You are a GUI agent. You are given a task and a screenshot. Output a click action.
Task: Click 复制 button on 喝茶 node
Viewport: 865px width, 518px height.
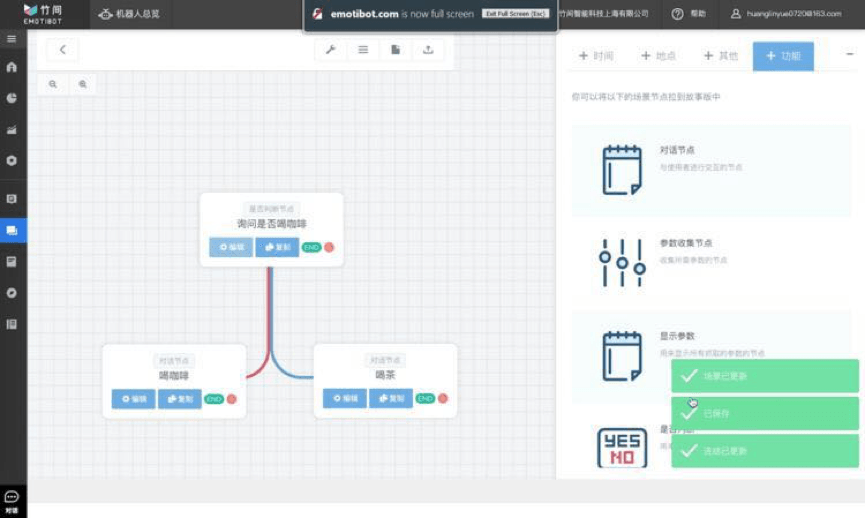tap(391, 398)
